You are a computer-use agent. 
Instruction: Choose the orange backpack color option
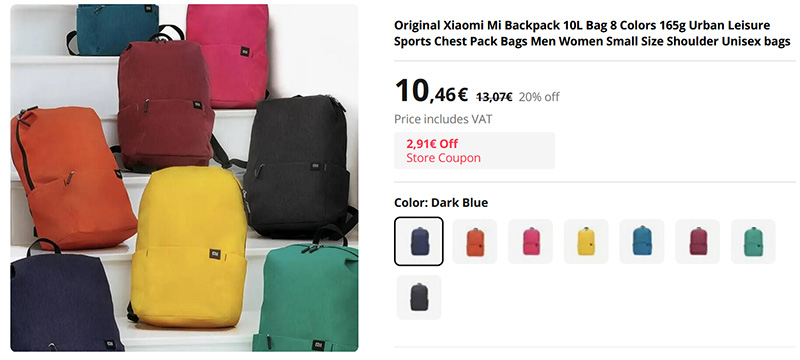(474, 241)
